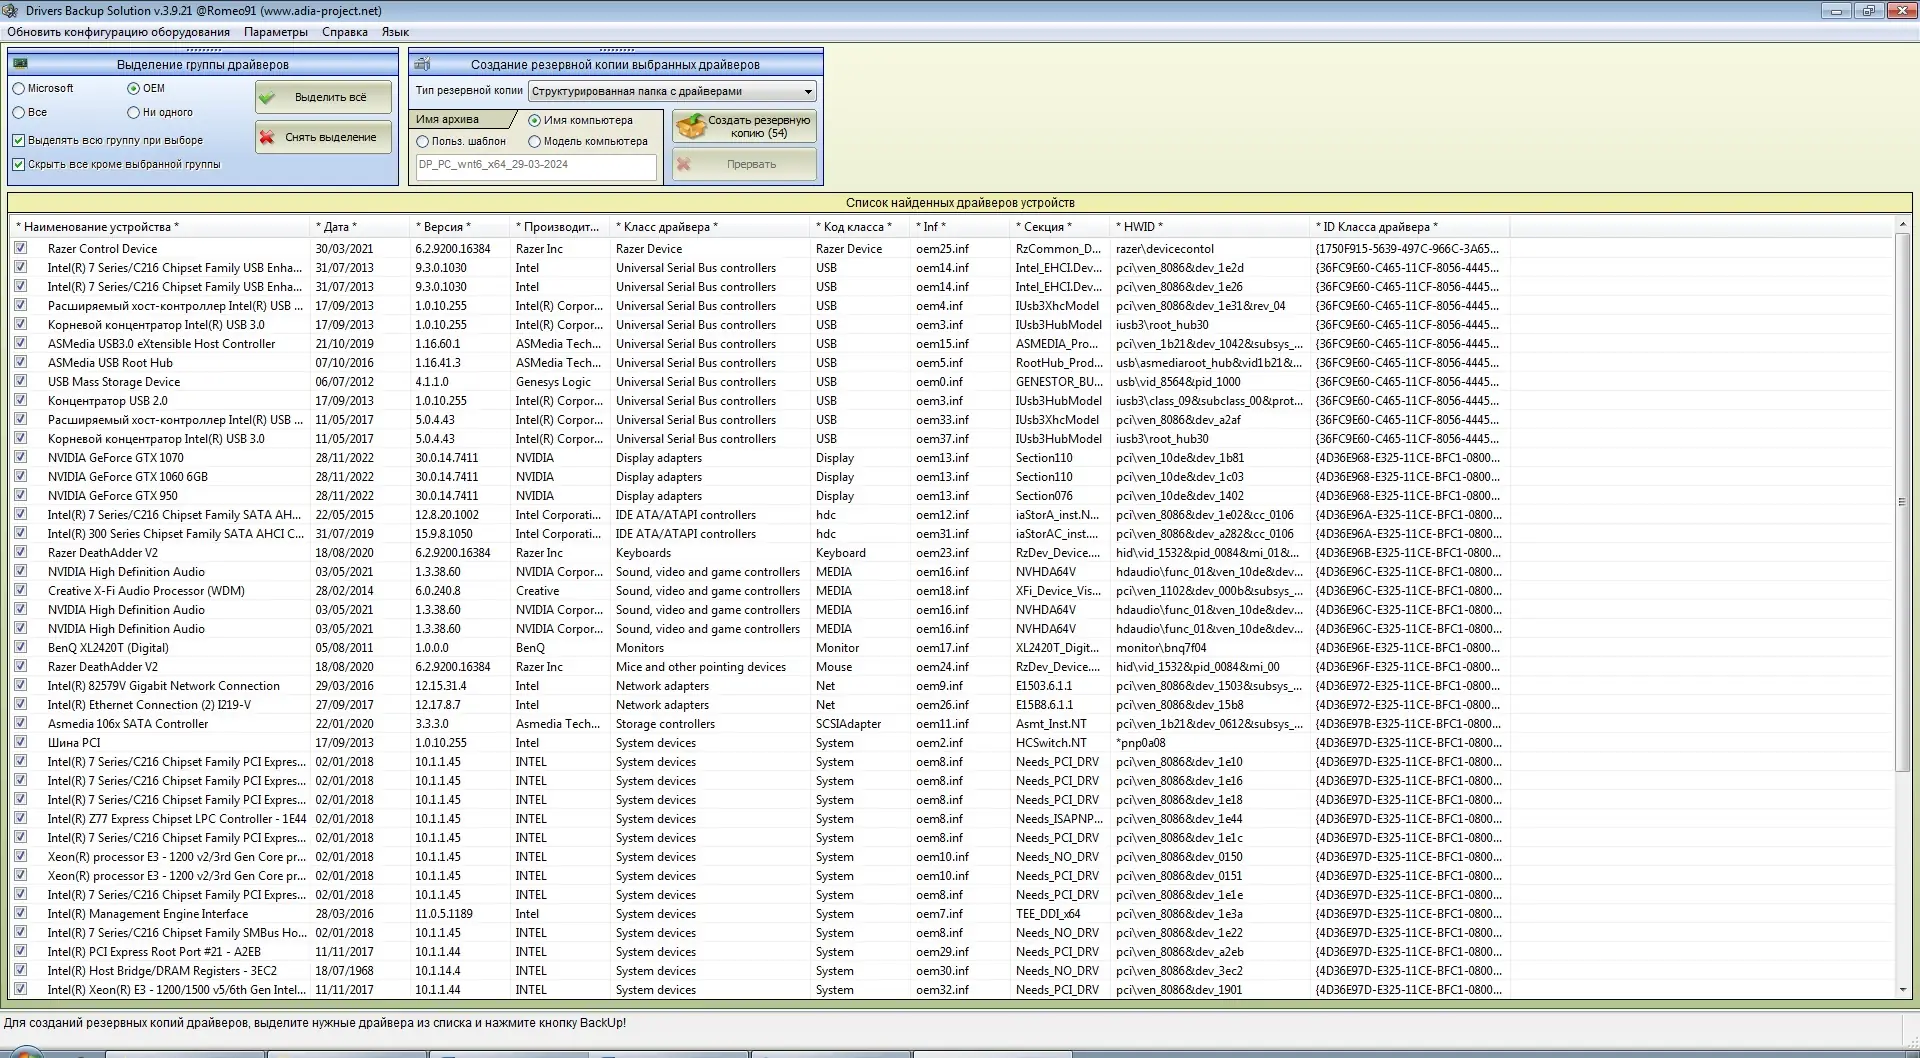
Task: Click the Список найденных драйверов устройств header
Action: point(960,203)
